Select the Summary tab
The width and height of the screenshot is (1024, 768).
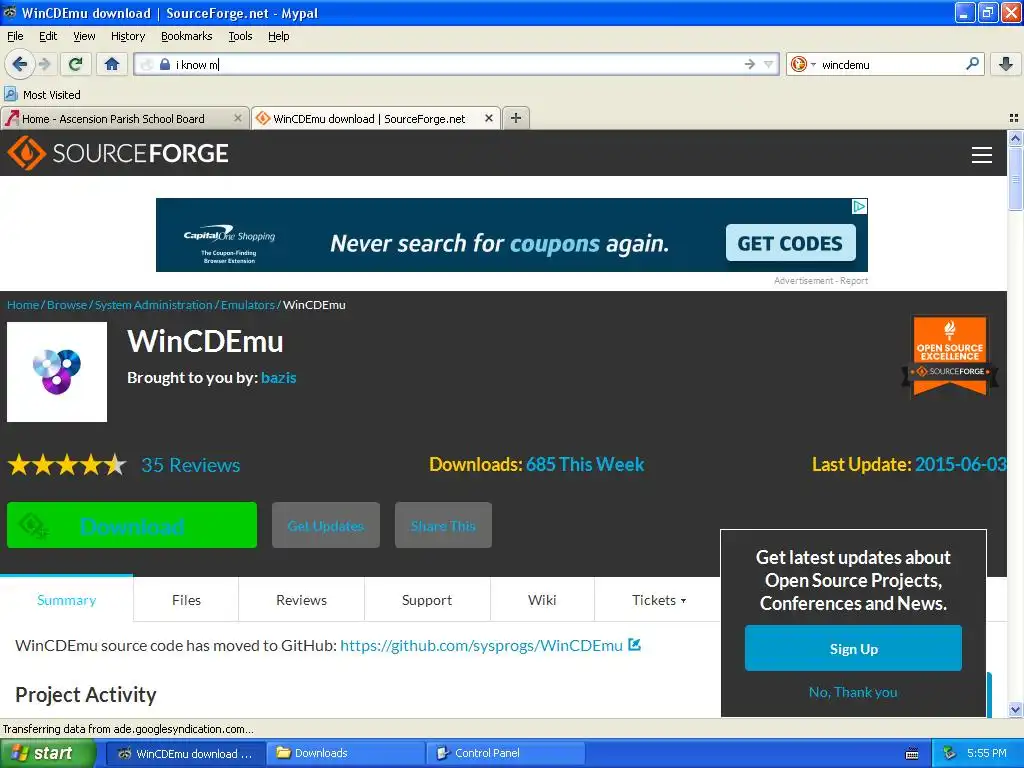67,600
